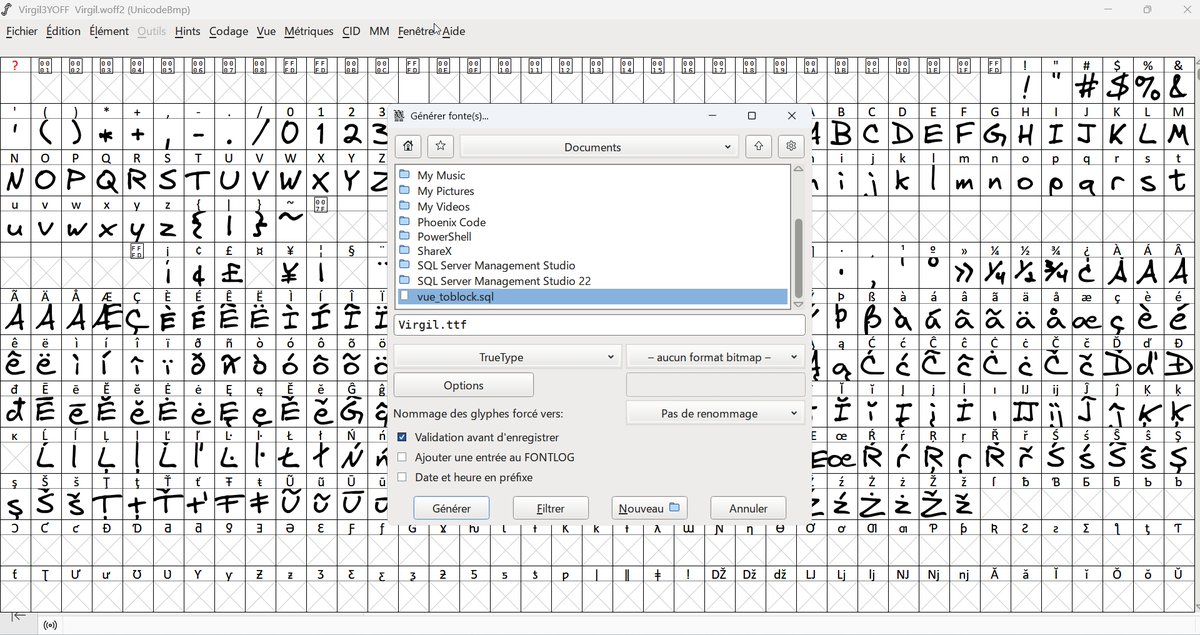
Task: Open the Élément menu
Action: point(109,31)
